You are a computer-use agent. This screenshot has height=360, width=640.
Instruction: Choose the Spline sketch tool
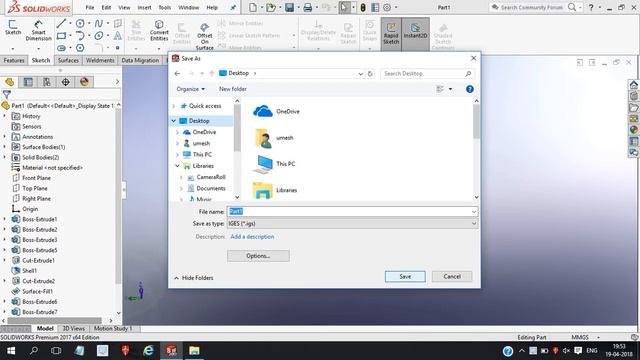99,24
